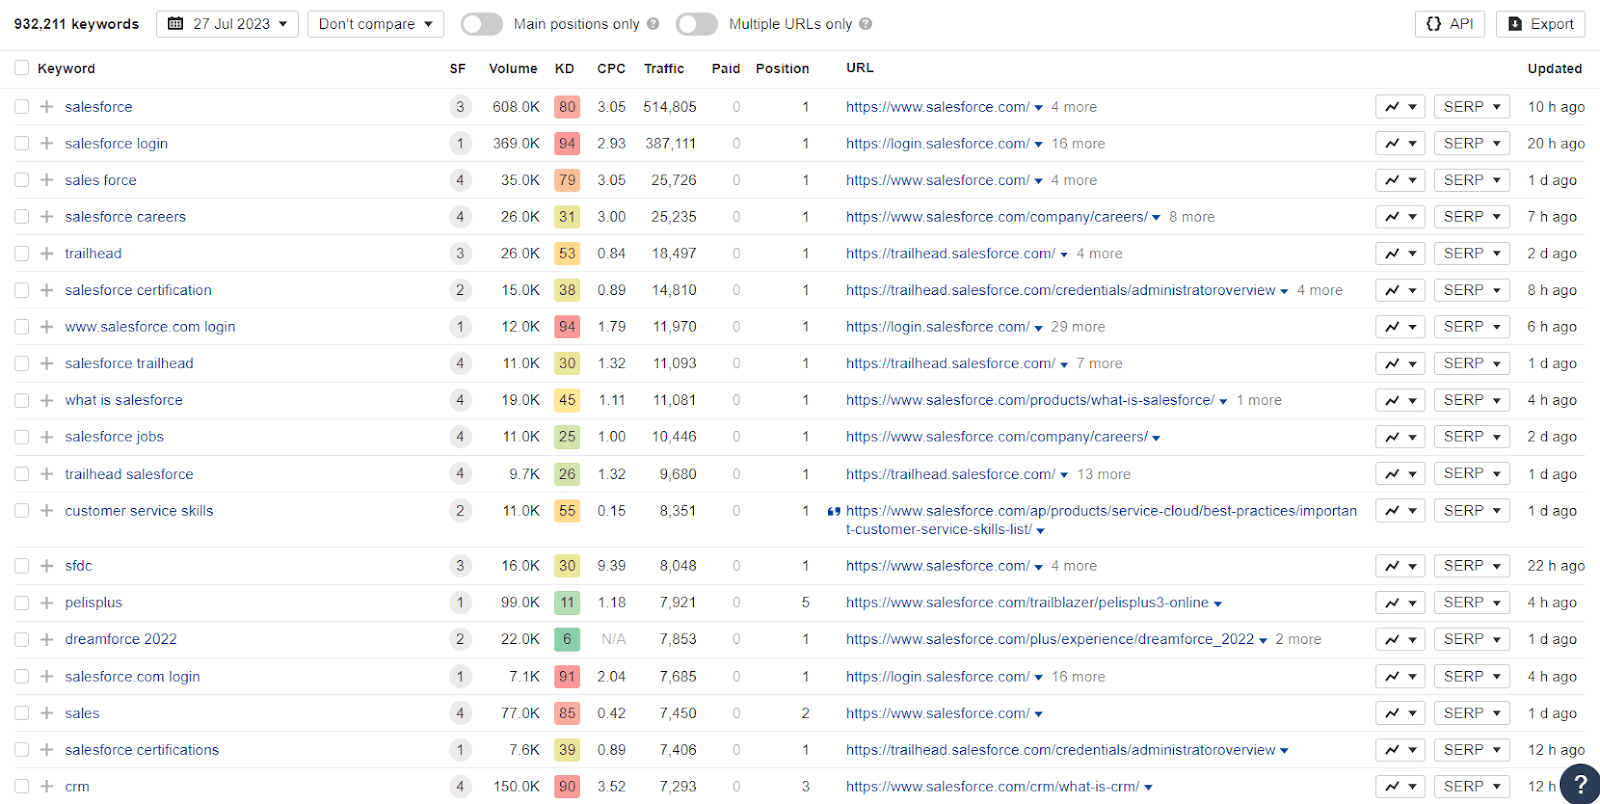Screen dimensions: 1600x804
Task: Click plus icon next to 'crm'
Action: (46, 787)
